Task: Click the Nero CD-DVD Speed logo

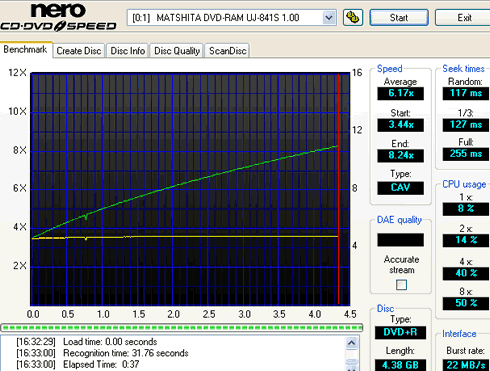Action: (x=58, y=17)
